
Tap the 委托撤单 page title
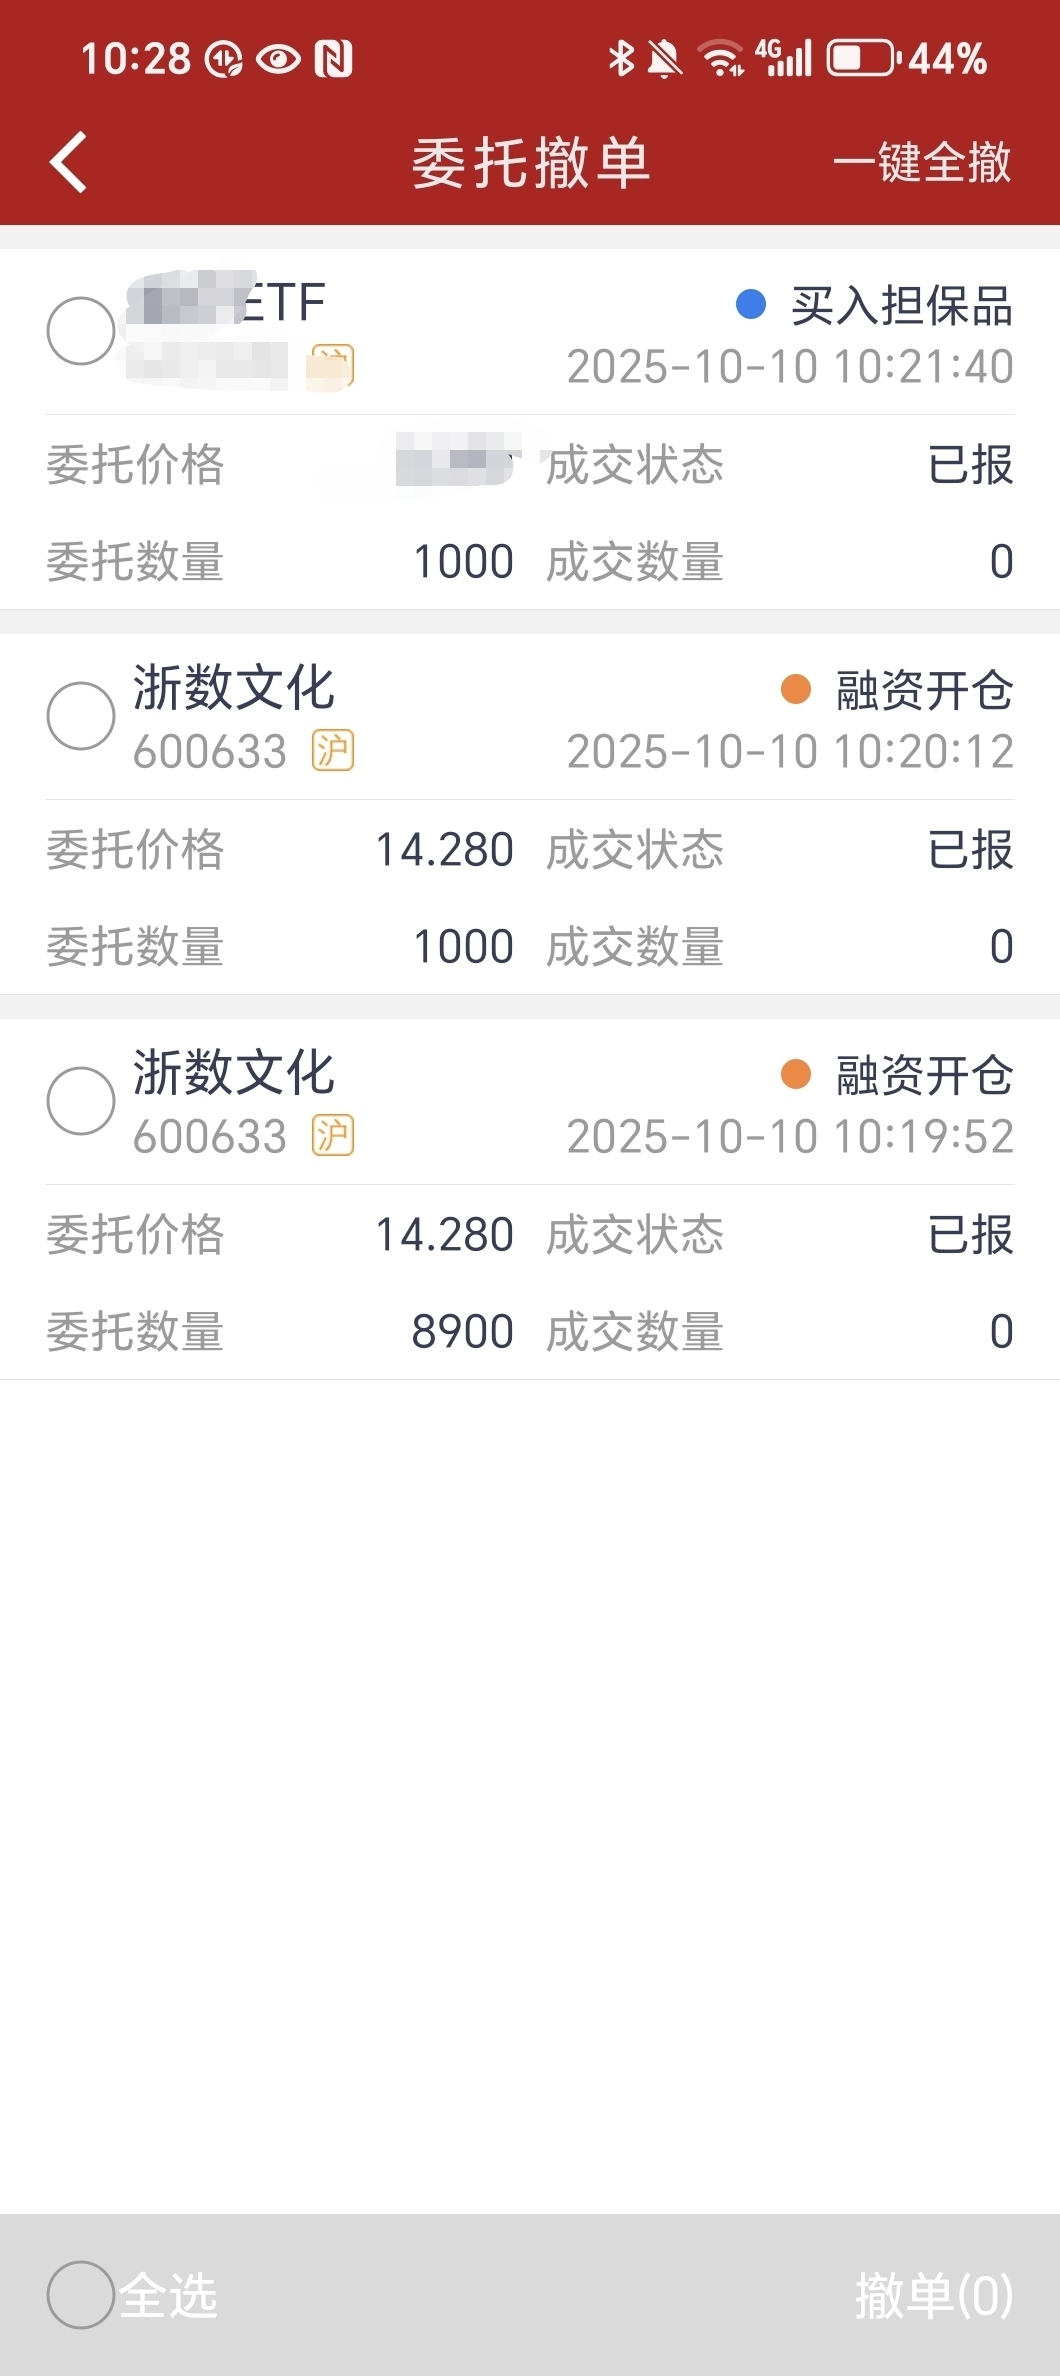531,162
